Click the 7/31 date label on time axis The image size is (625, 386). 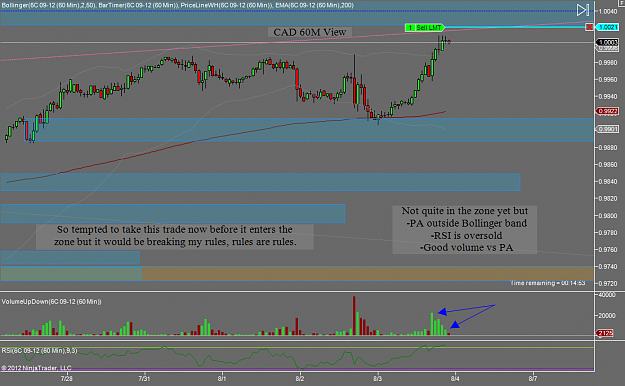[144, 378]
